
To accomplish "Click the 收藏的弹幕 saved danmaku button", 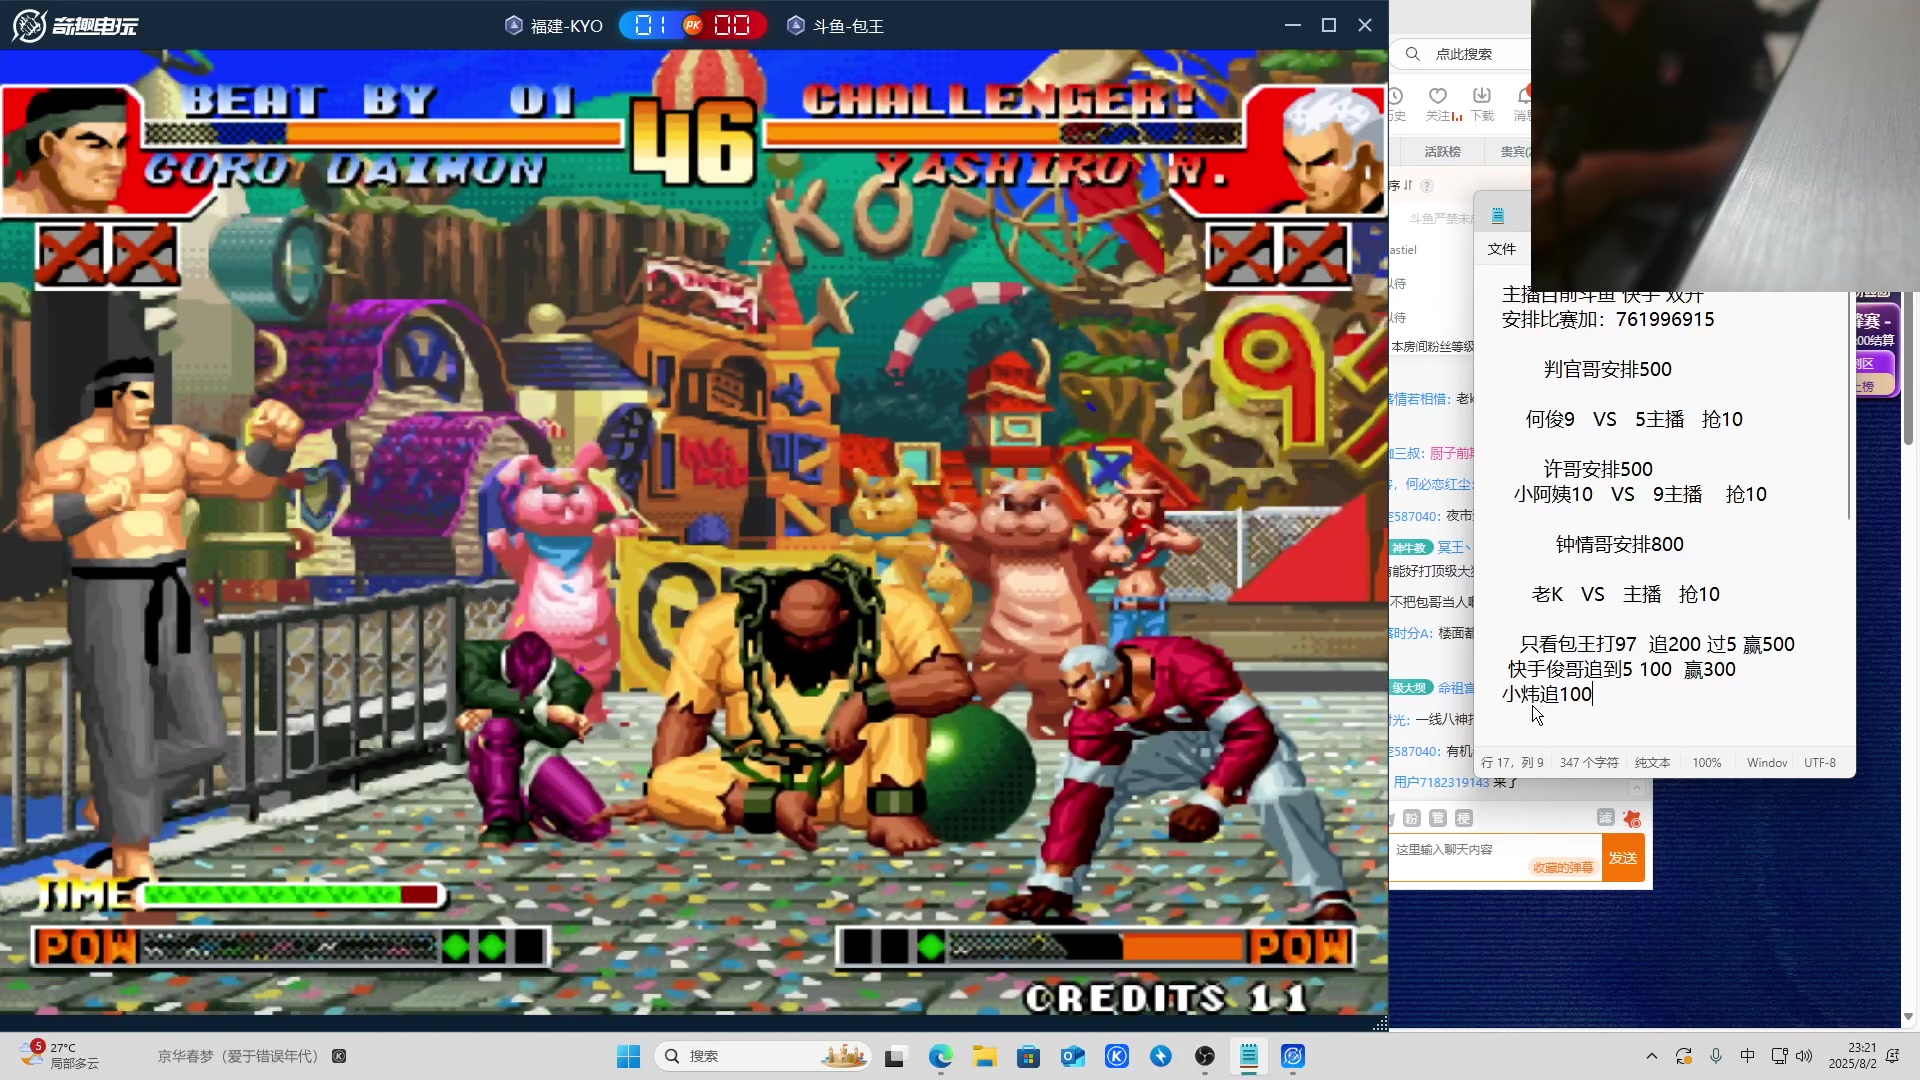I will pyautogui.click(x=1563, y=867).
